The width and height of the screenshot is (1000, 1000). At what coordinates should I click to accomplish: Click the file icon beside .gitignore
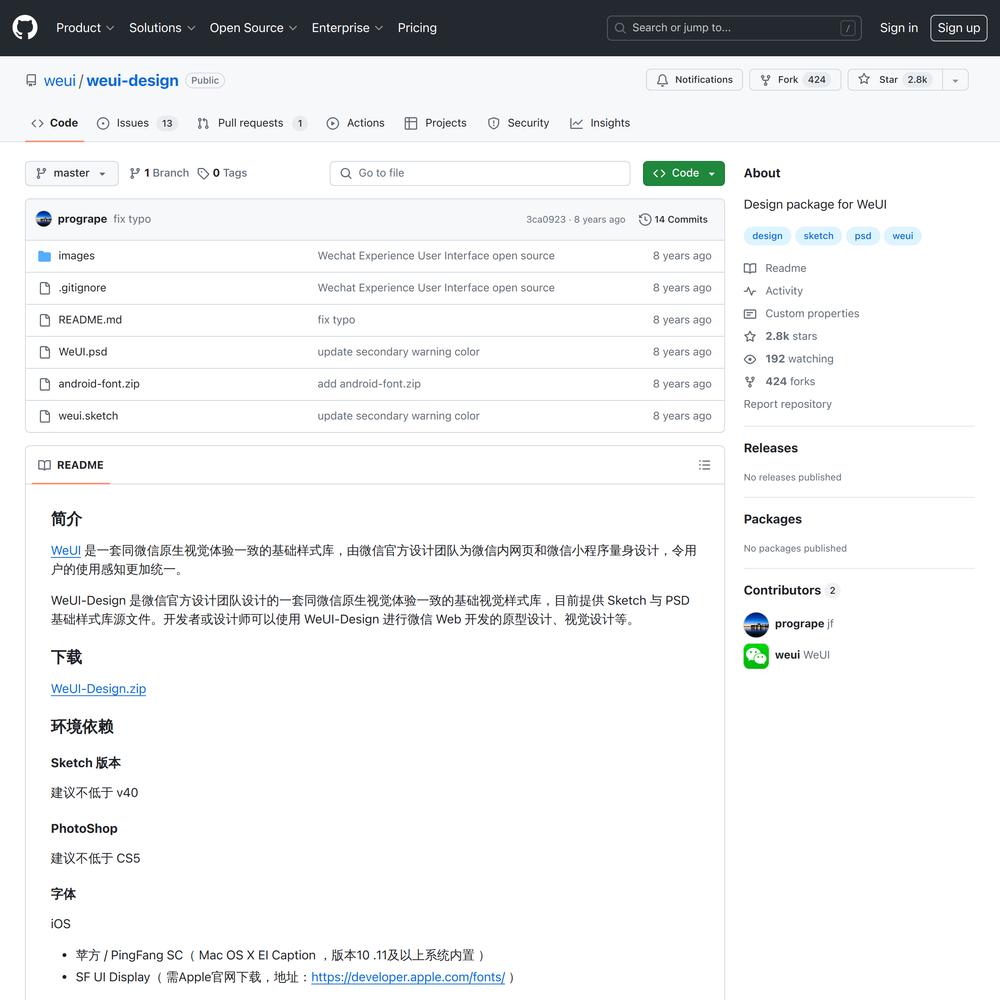pyautogui.click(x=45, y=288)
